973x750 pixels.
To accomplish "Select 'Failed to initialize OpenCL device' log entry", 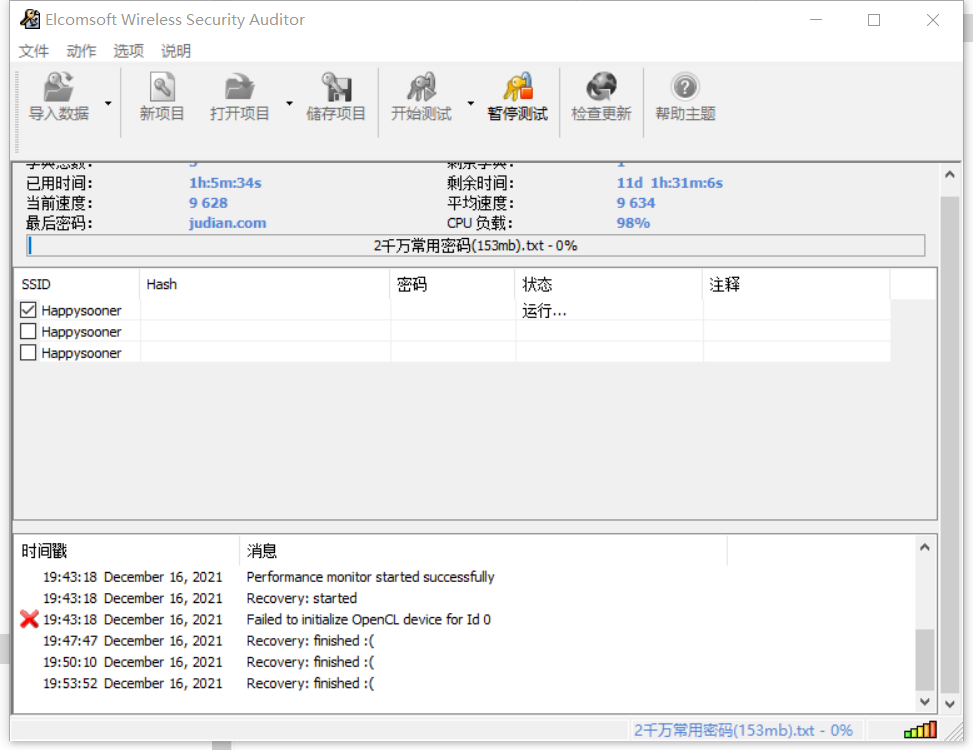I will point(369,619).
